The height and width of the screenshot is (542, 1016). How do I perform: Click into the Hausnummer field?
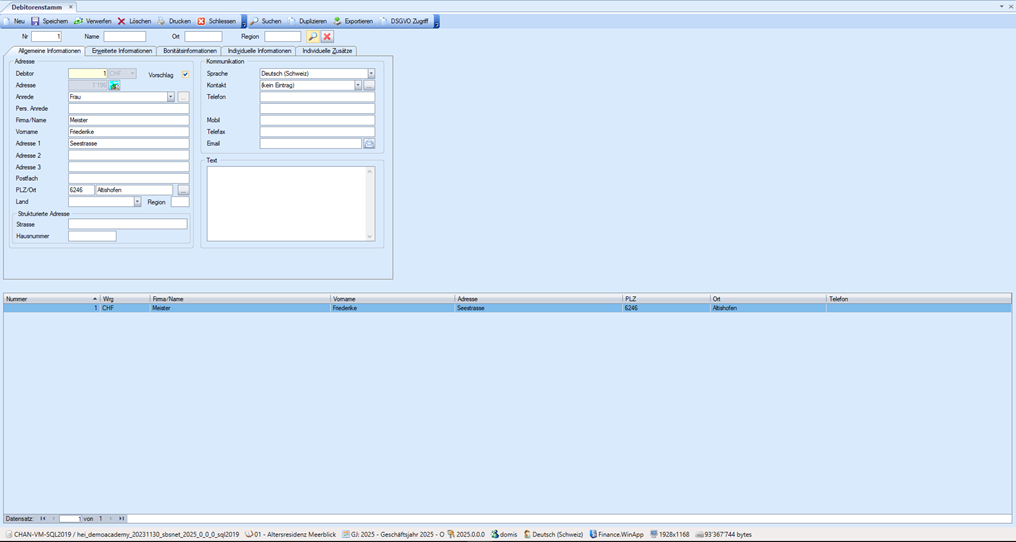pos(92,237)
